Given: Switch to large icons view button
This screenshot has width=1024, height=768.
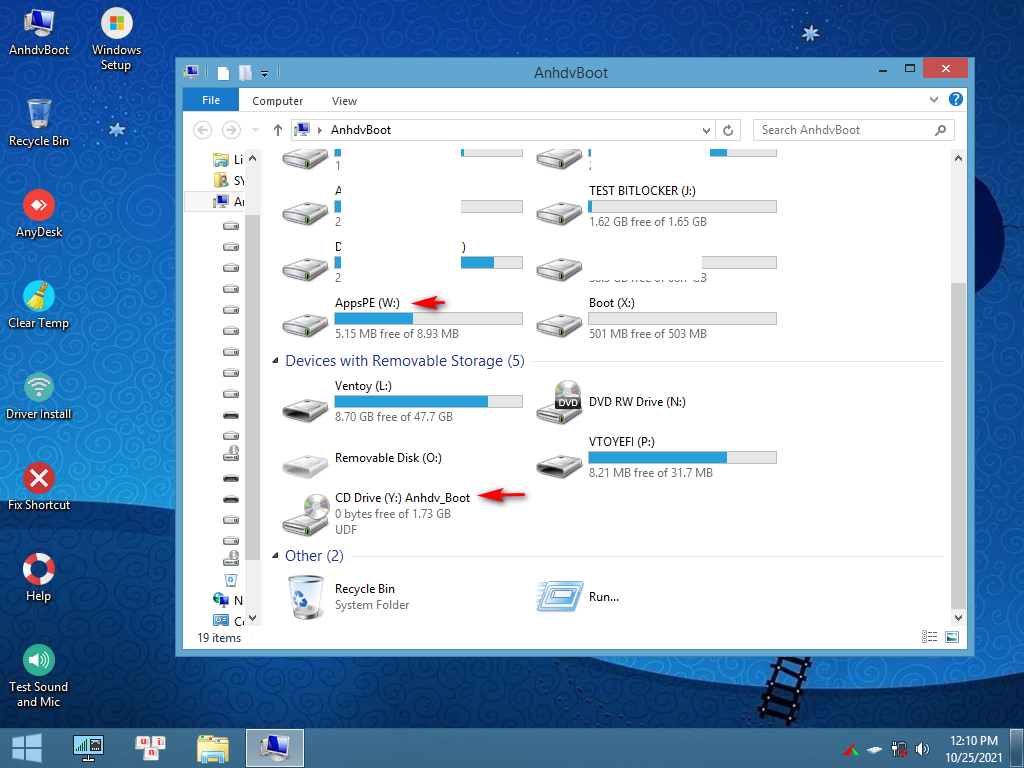Looking at the screenshot, I should pyautogui.click(x=952, y=637).
